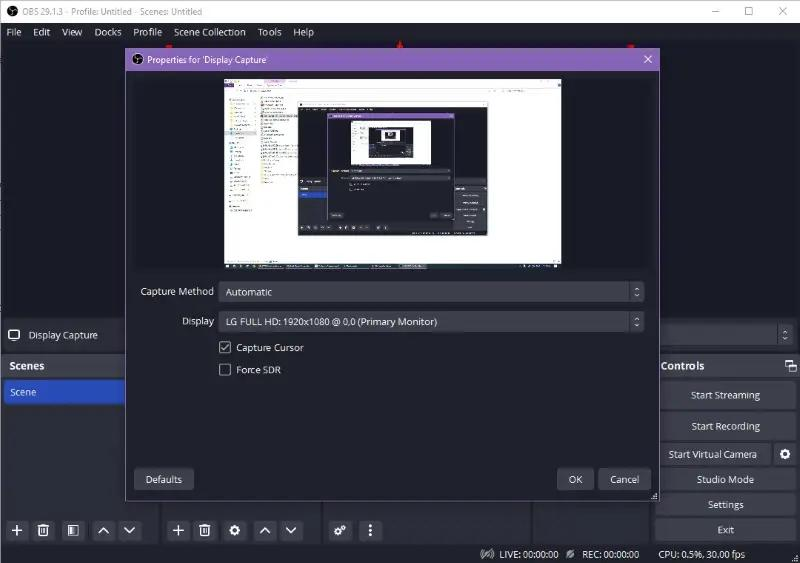Click the dialog resize grip corner

pos(654,496)
